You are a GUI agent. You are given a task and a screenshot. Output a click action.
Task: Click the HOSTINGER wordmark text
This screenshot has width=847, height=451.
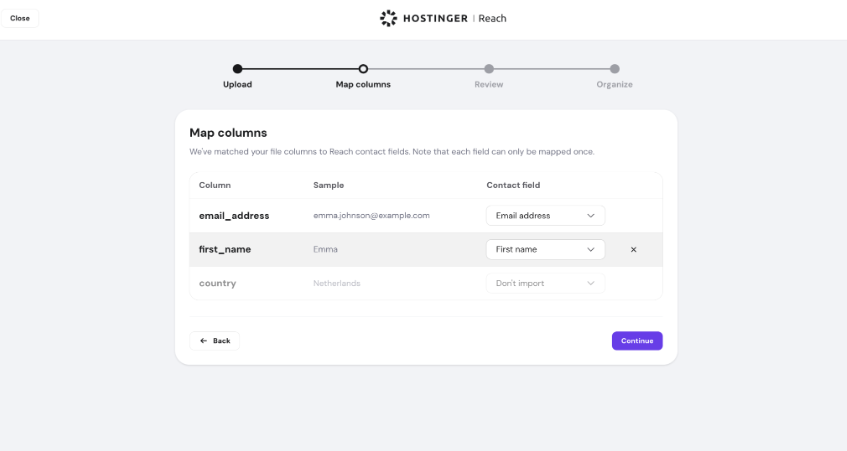click(x=435, y=18)
